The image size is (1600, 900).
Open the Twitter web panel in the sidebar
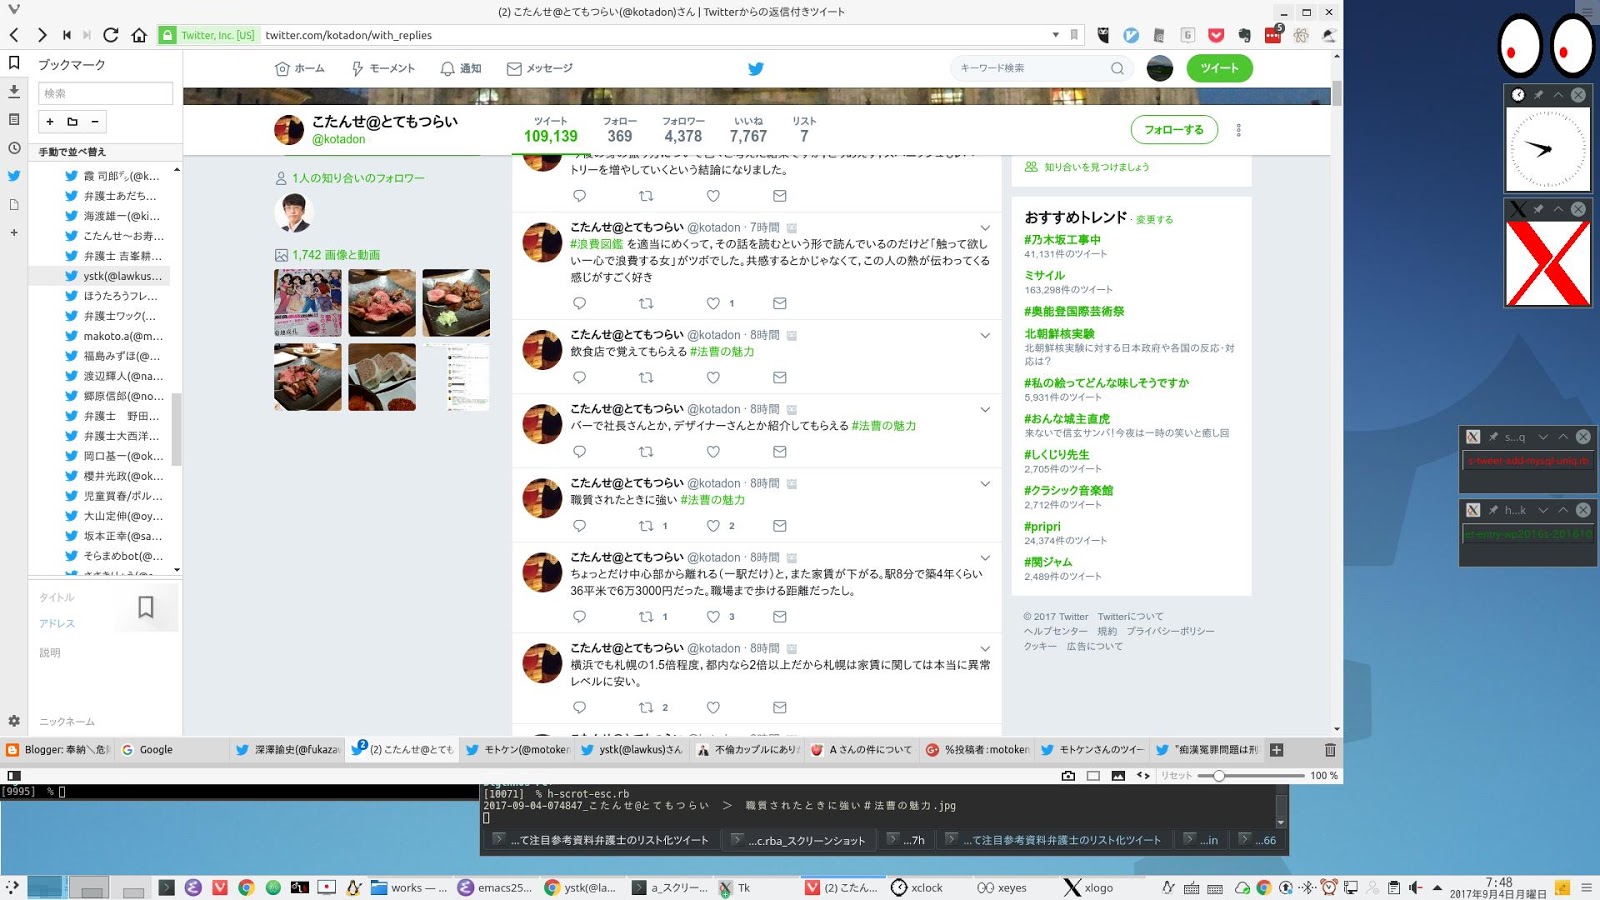pos(14,176)
